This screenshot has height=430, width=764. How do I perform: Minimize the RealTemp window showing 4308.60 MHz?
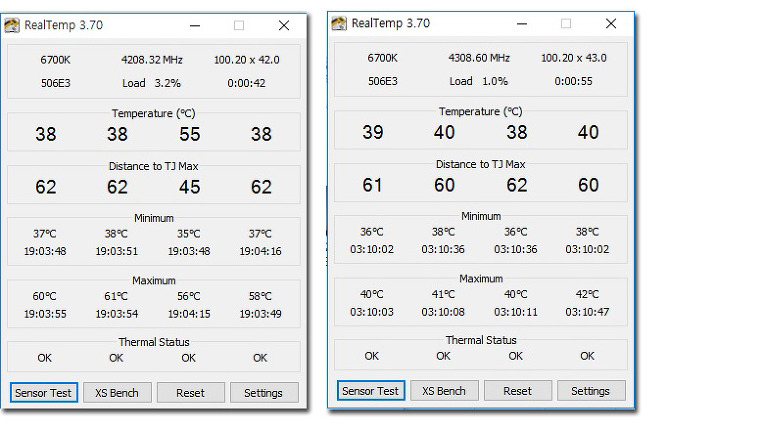tap(522, 23)
